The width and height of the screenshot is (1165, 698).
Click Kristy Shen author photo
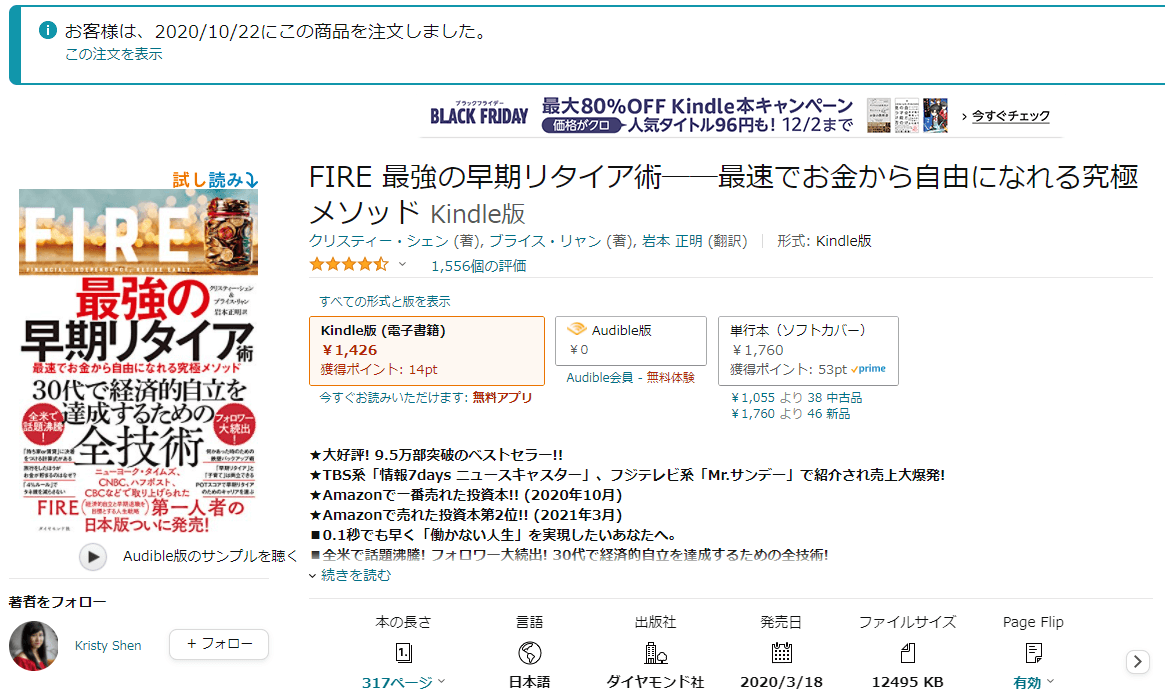33,645
